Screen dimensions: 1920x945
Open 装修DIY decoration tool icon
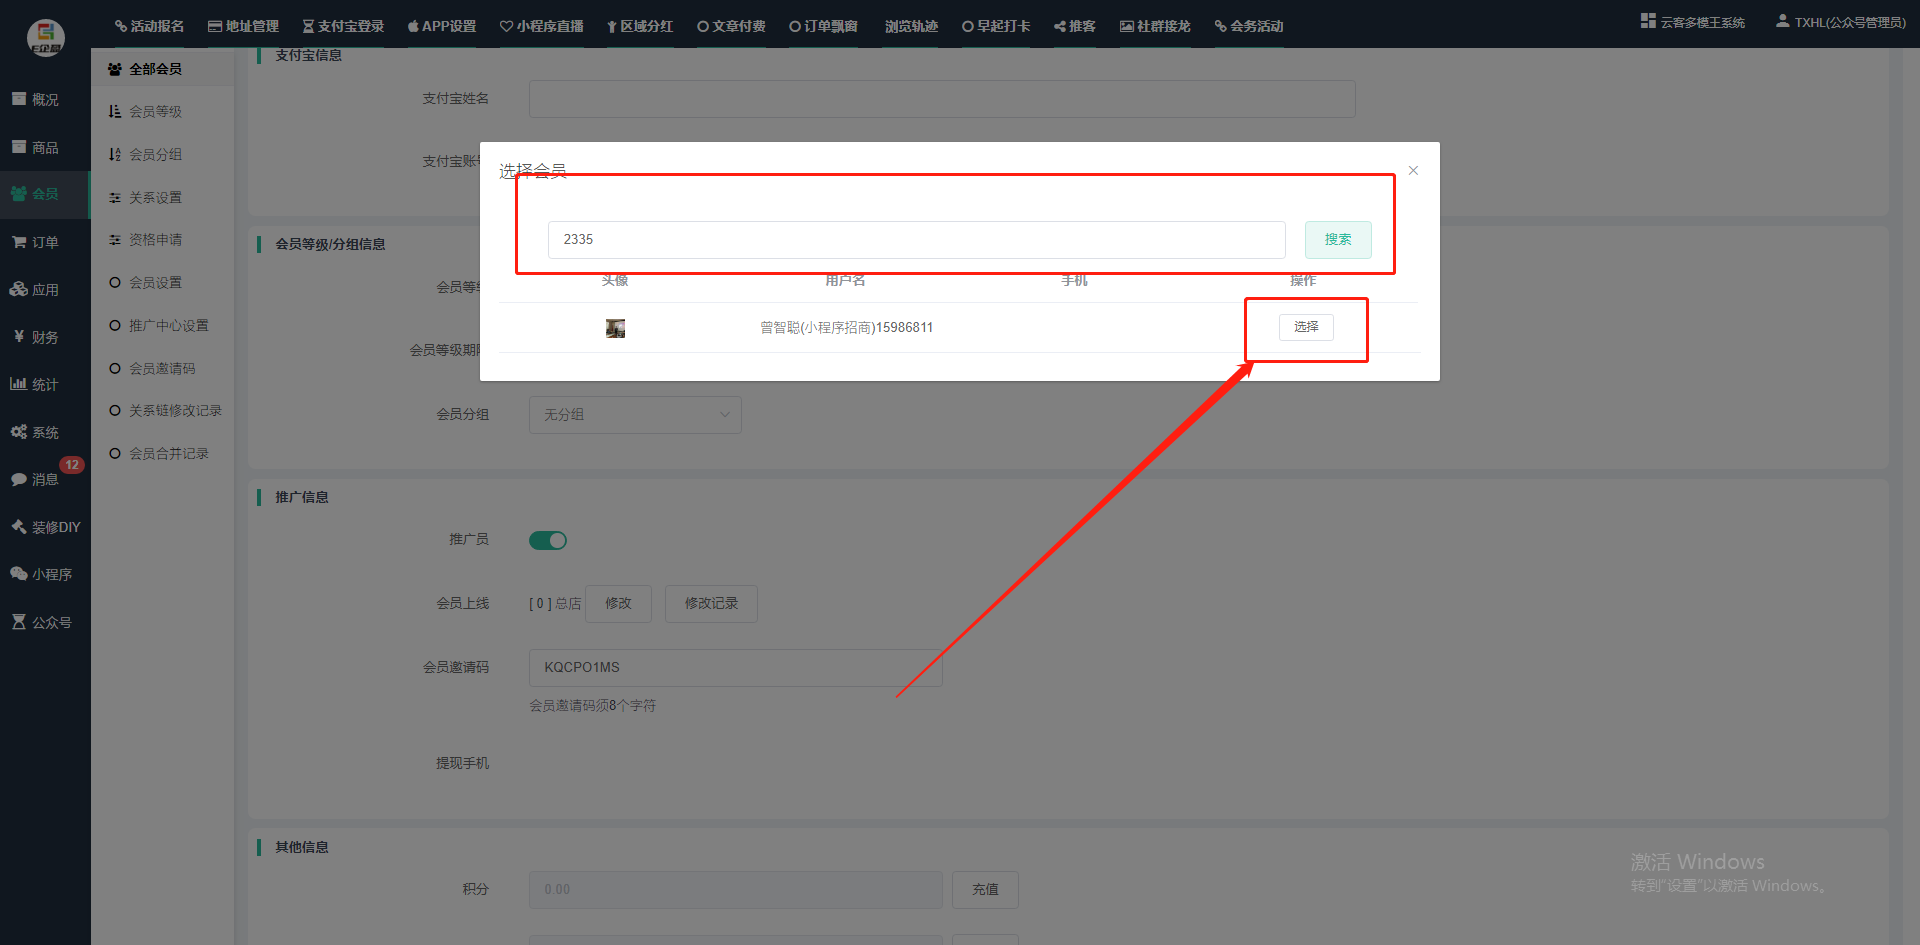tap(19, 526)
